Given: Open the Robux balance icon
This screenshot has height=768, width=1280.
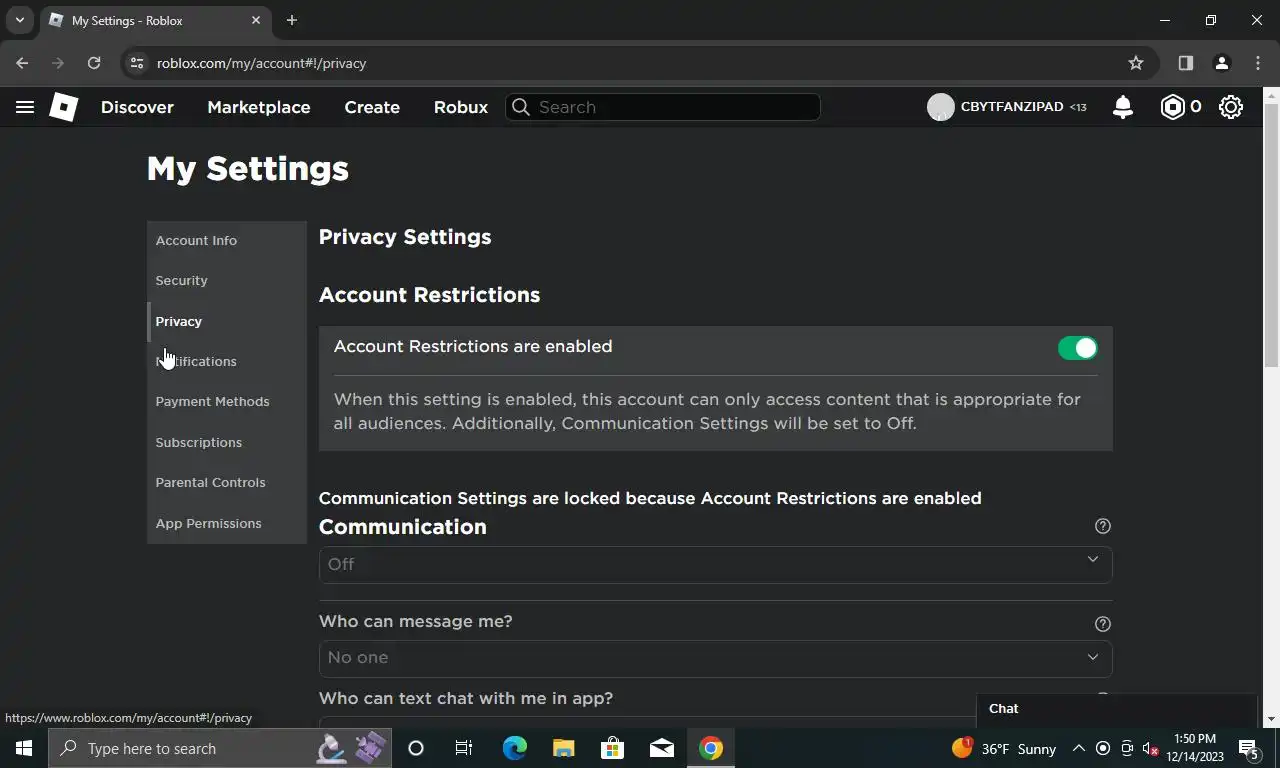Looking at the screenshot, I should pos(1172,107).
